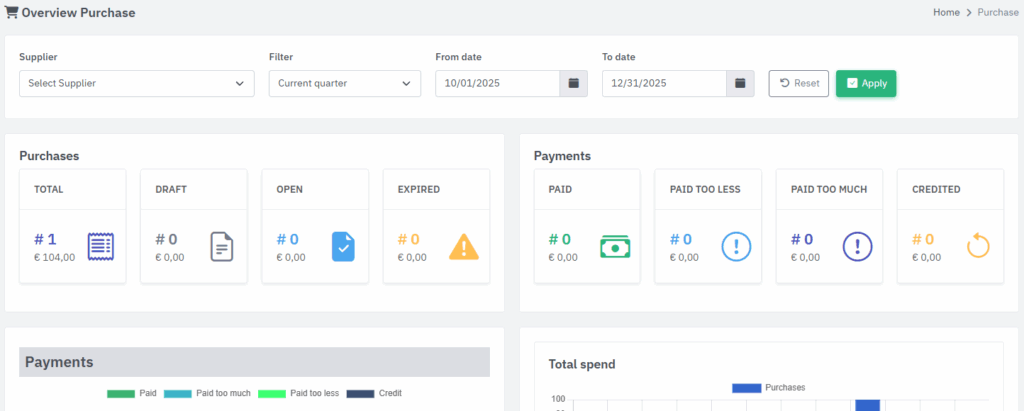Image resolution: width=1024 pixels, height=411 pixels.
Task: Click the Open purchases checkmark file icon
Action: (343, 246)
